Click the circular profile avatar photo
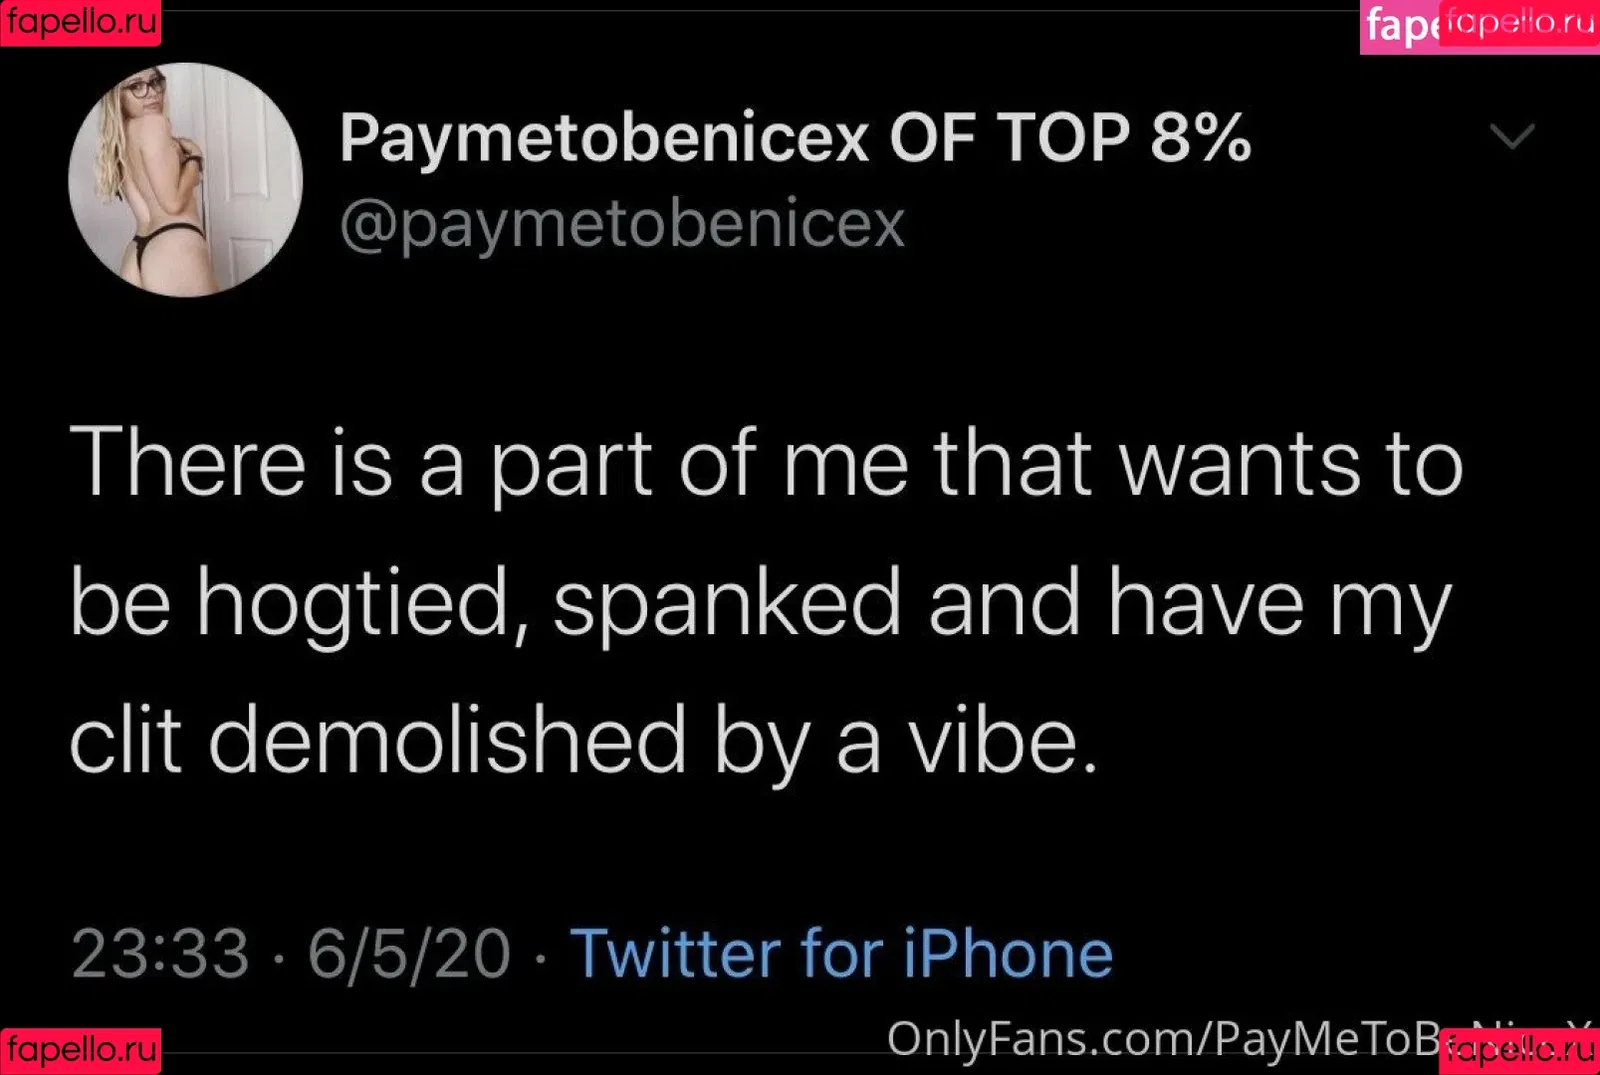Image resolution: width=1600 pixels, height=1075 pixels. point(185,180)
